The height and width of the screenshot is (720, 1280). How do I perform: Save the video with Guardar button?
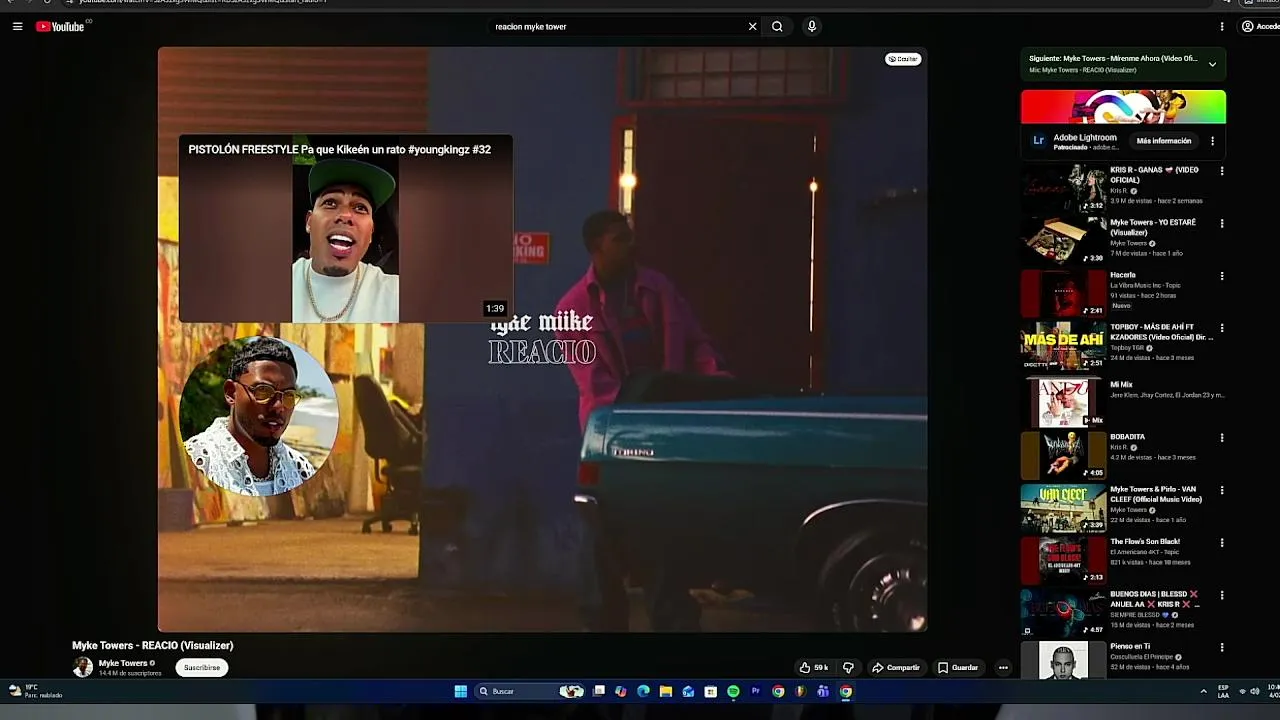click(957, 667)
